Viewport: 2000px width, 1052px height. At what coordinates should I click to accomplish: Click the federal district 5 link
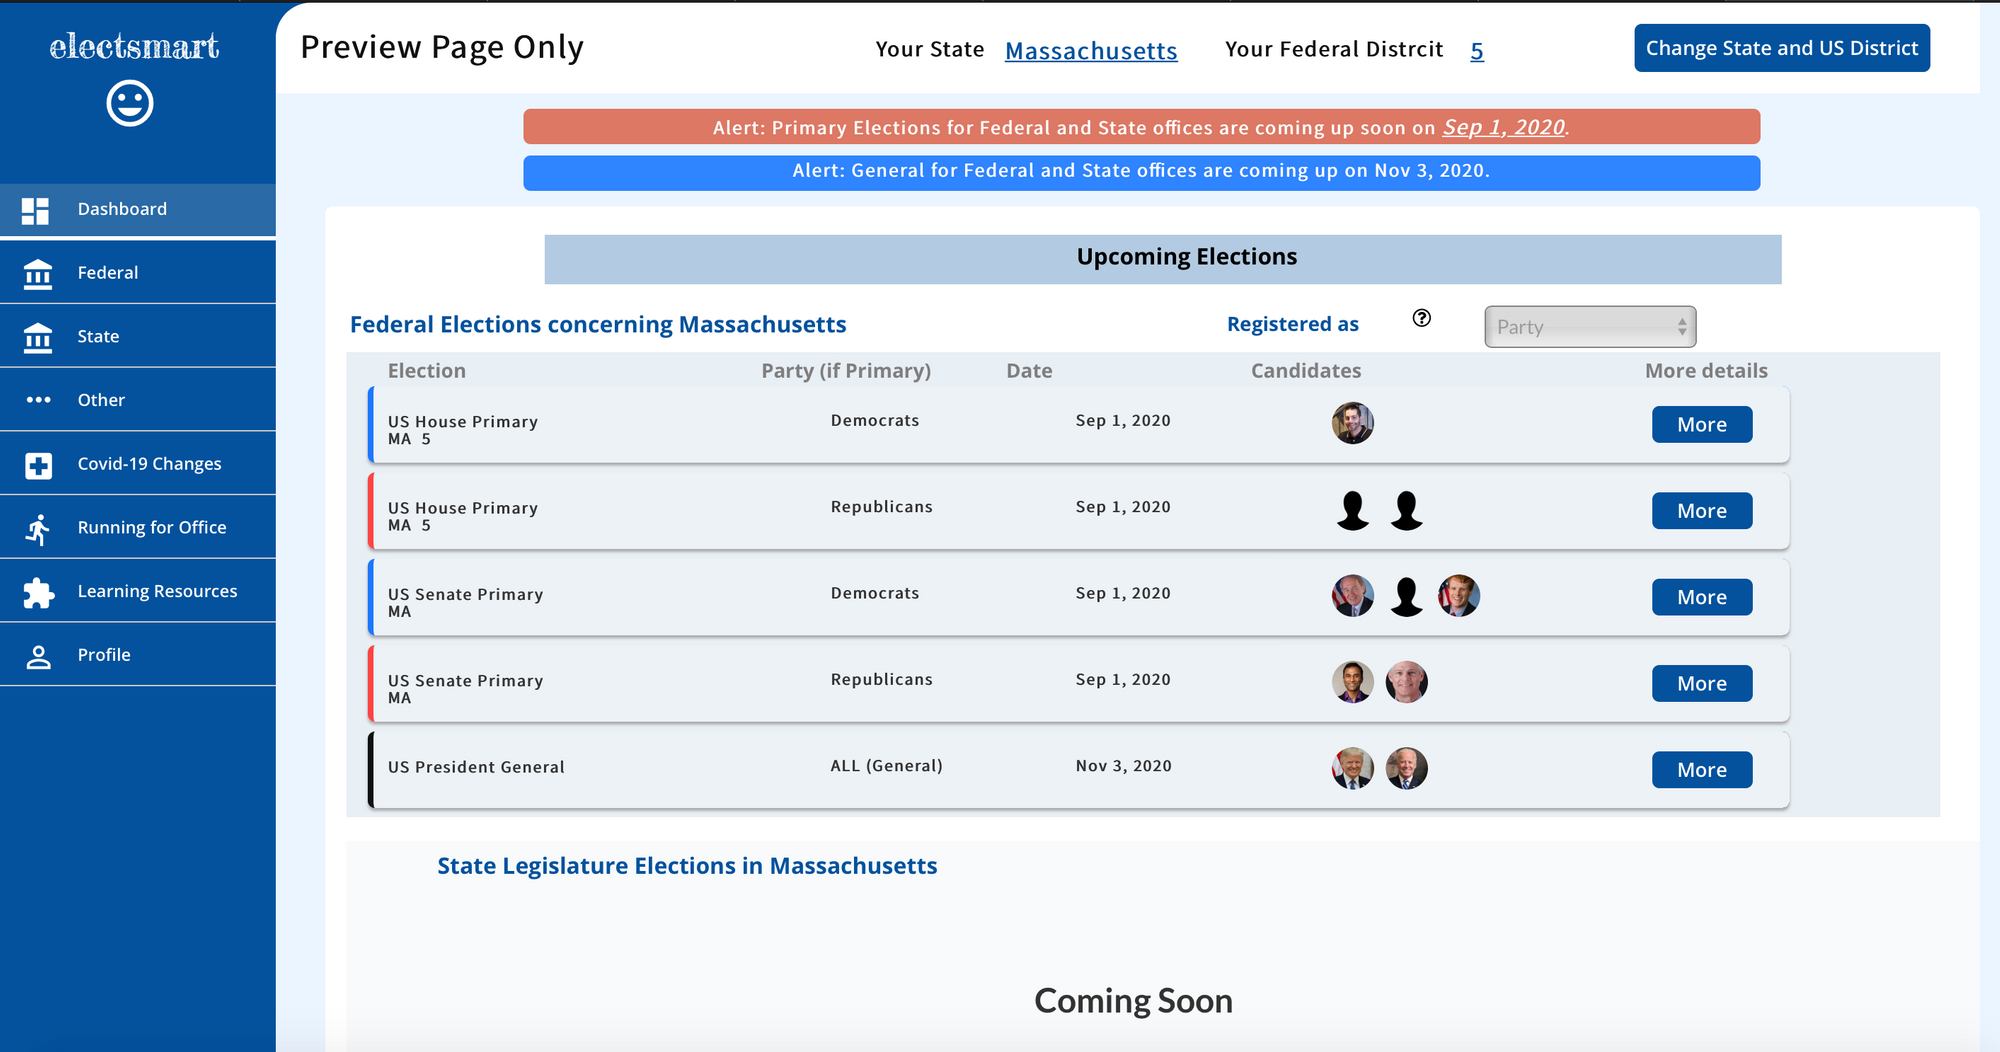tap(1476, 51)
